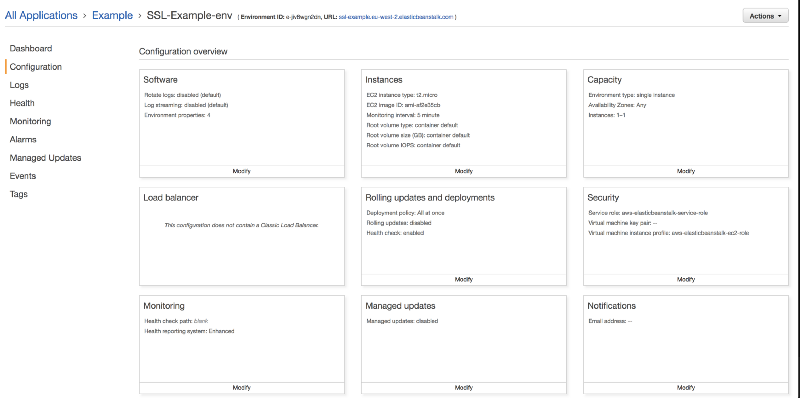Viewport: 800px width, 398px height.
Task: Click the SSL-Example-env environment name
Action: [189, 16]
